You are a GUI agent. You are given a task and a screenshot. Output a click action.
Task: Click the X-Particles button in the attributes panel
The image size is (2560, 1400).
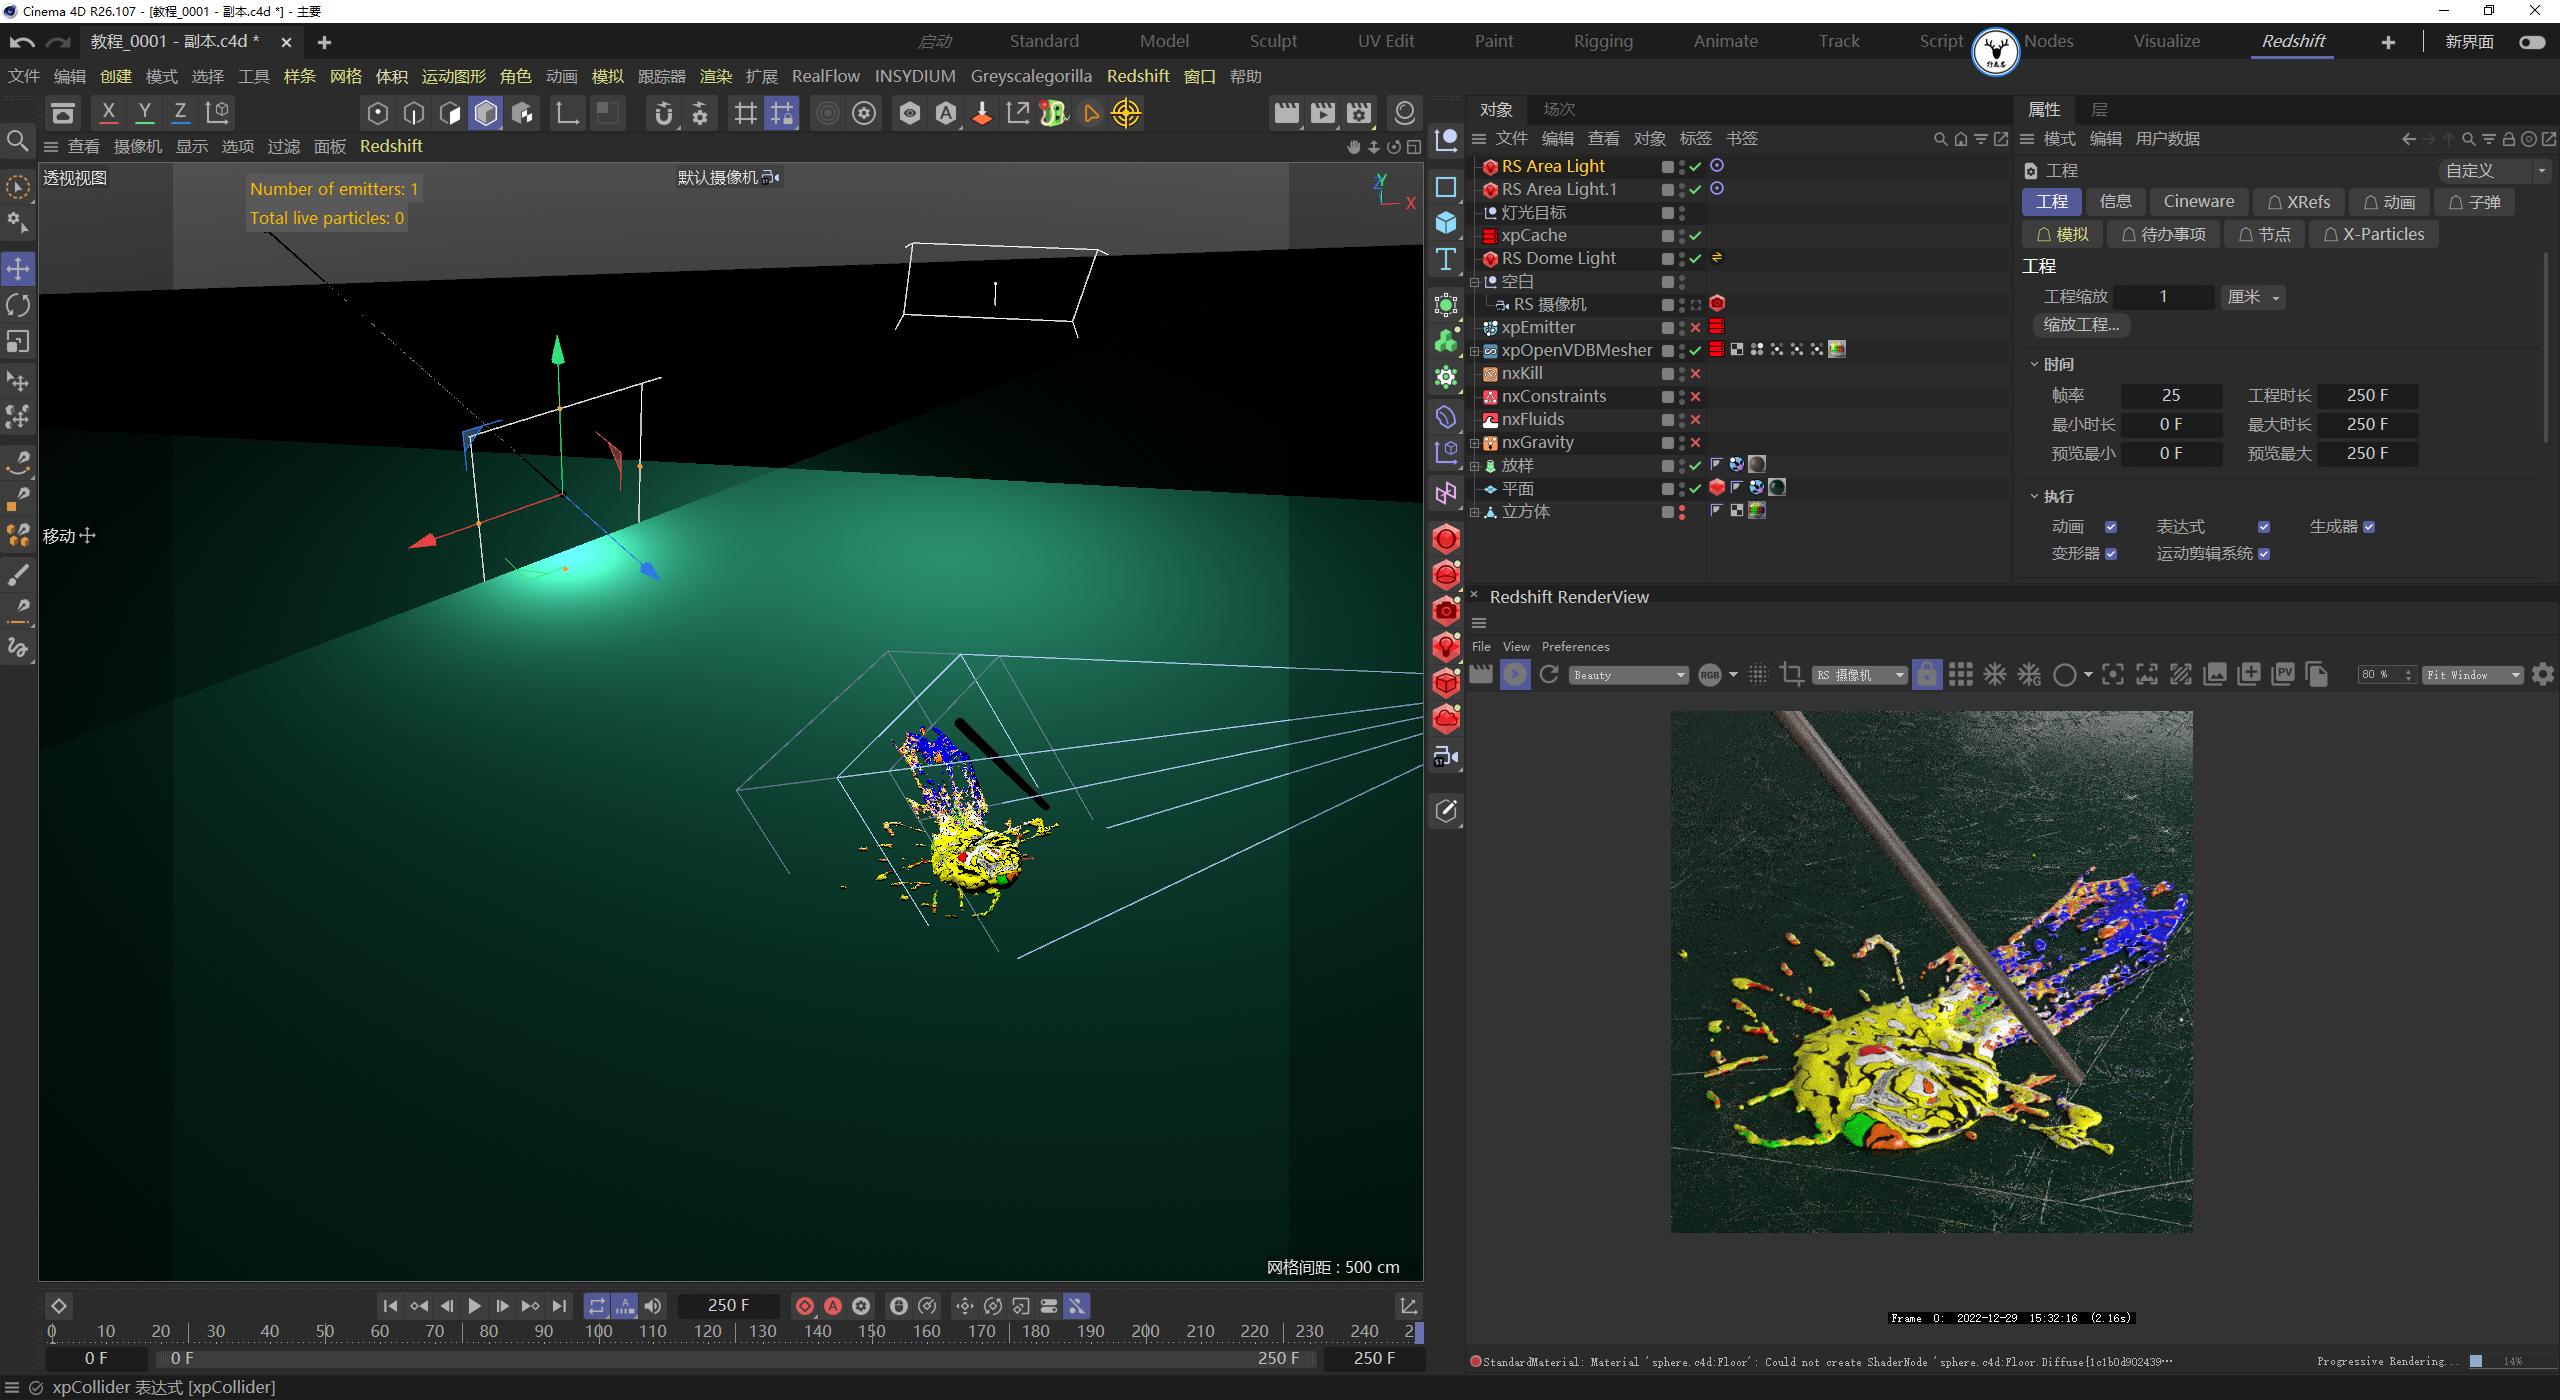tap(2373, 234)
